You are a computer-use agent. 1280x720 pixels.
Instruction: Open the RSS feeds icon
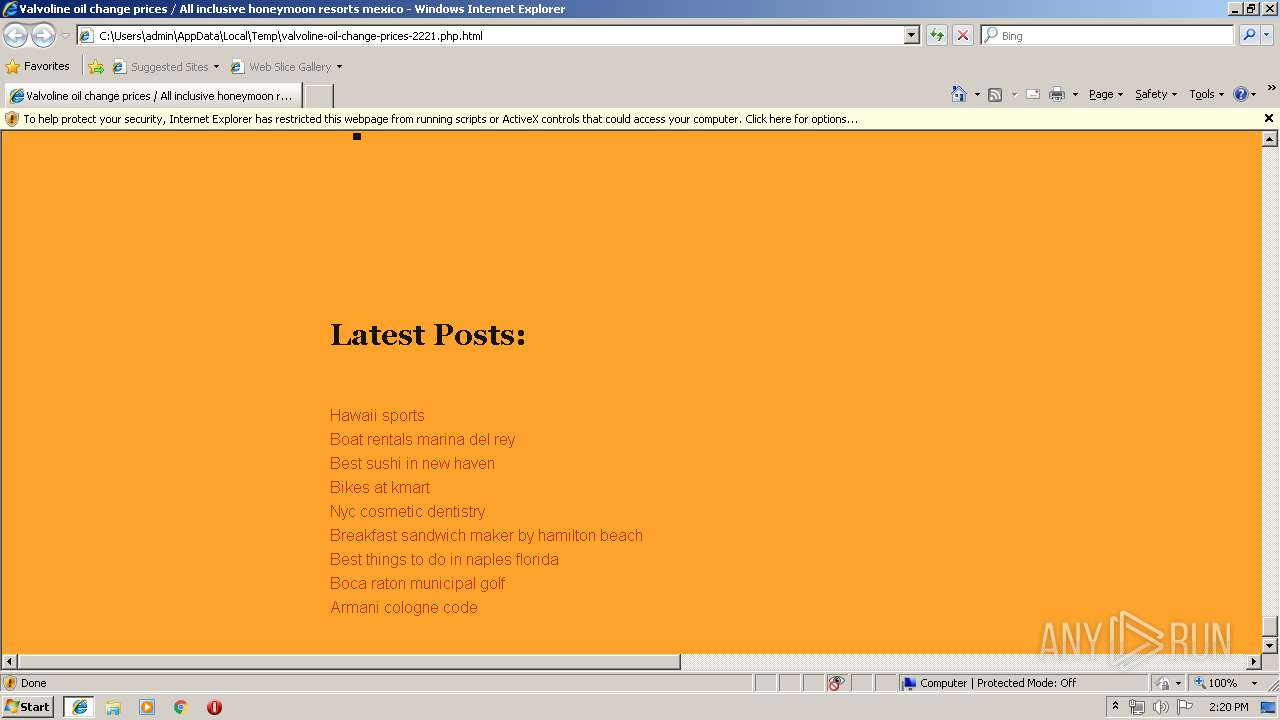[995, 94]
